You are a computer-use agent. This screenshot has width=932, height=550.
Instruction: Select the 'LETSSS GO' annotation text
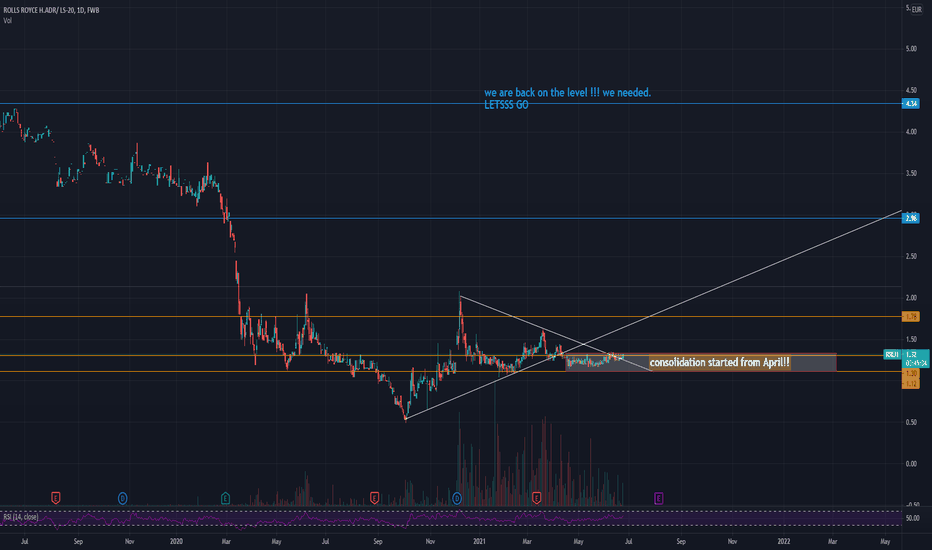(506, 105)
